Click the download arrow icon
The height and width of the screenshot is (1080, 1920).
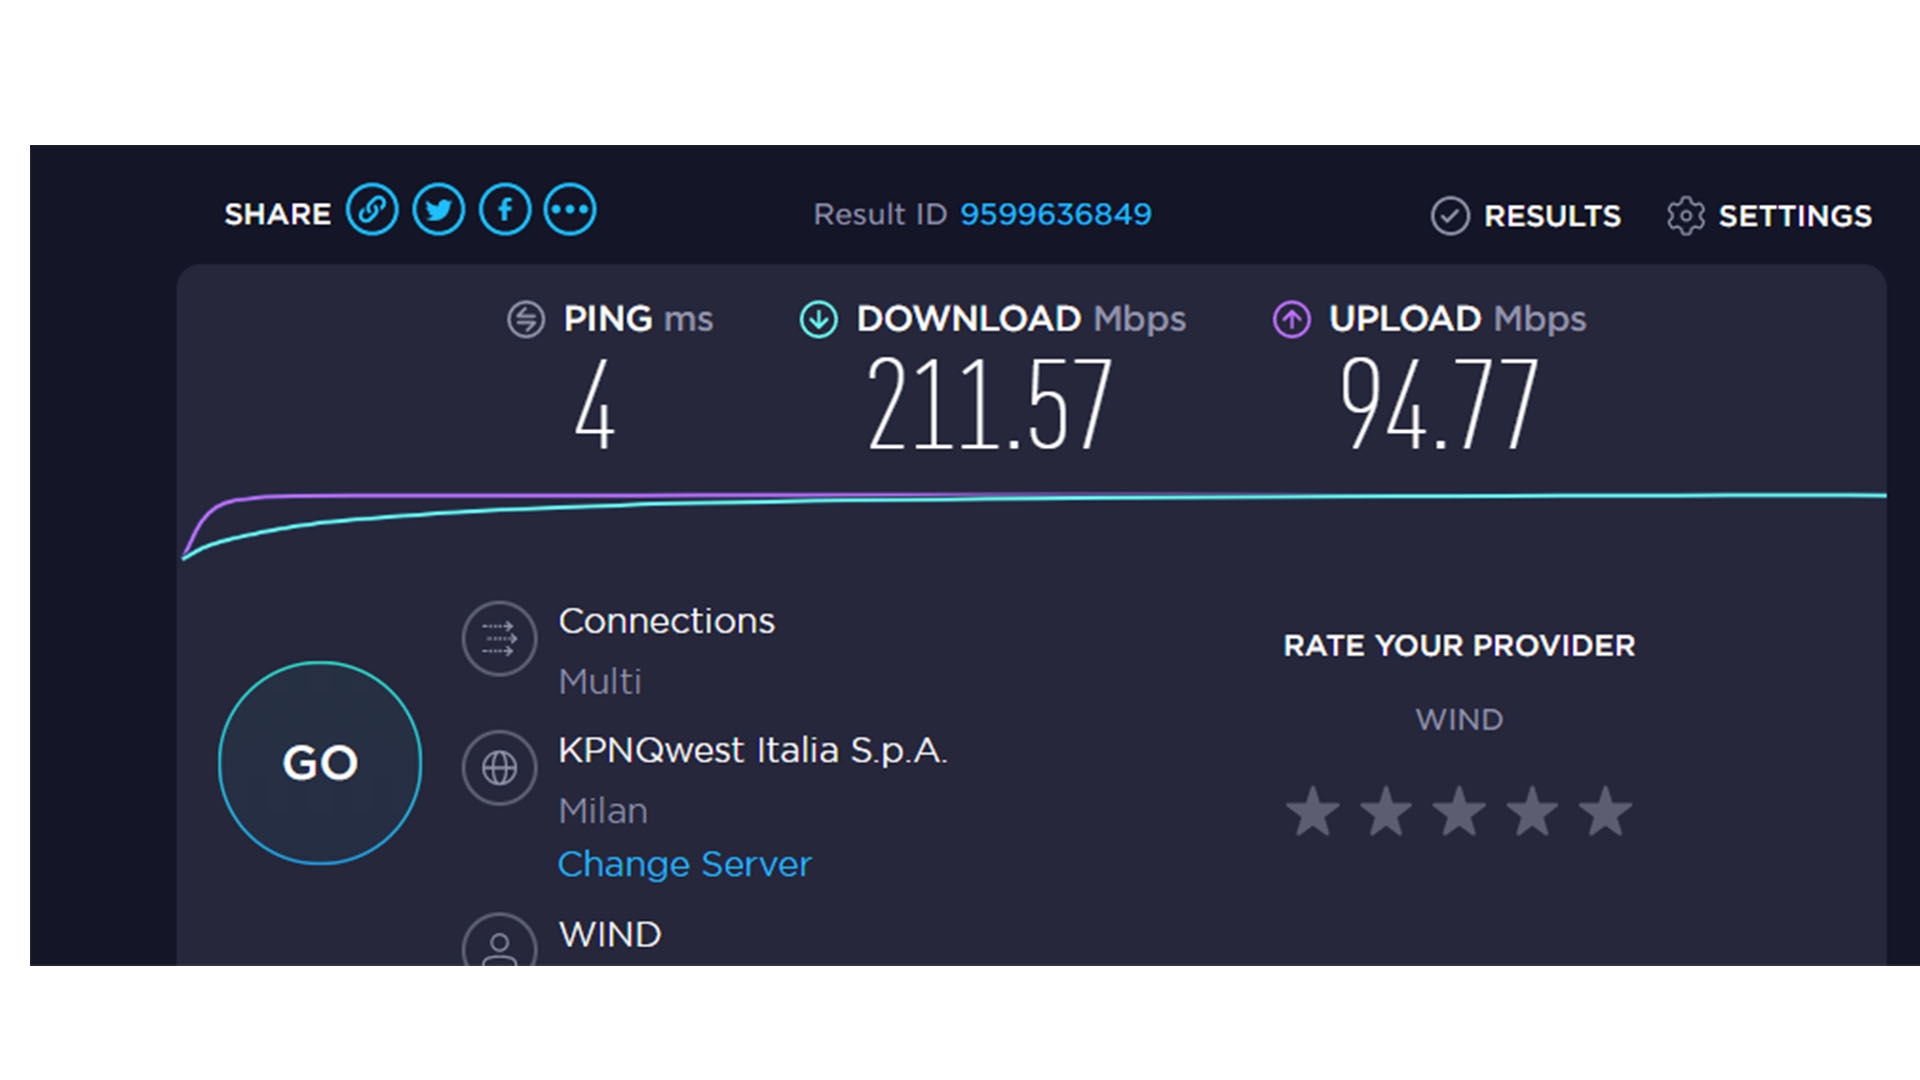819,320
